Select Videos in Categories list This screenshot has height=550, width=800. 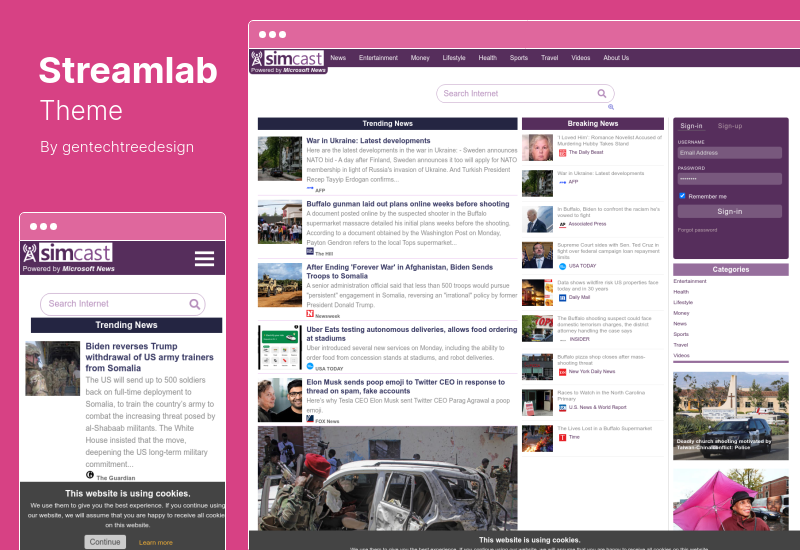(682, 356)
